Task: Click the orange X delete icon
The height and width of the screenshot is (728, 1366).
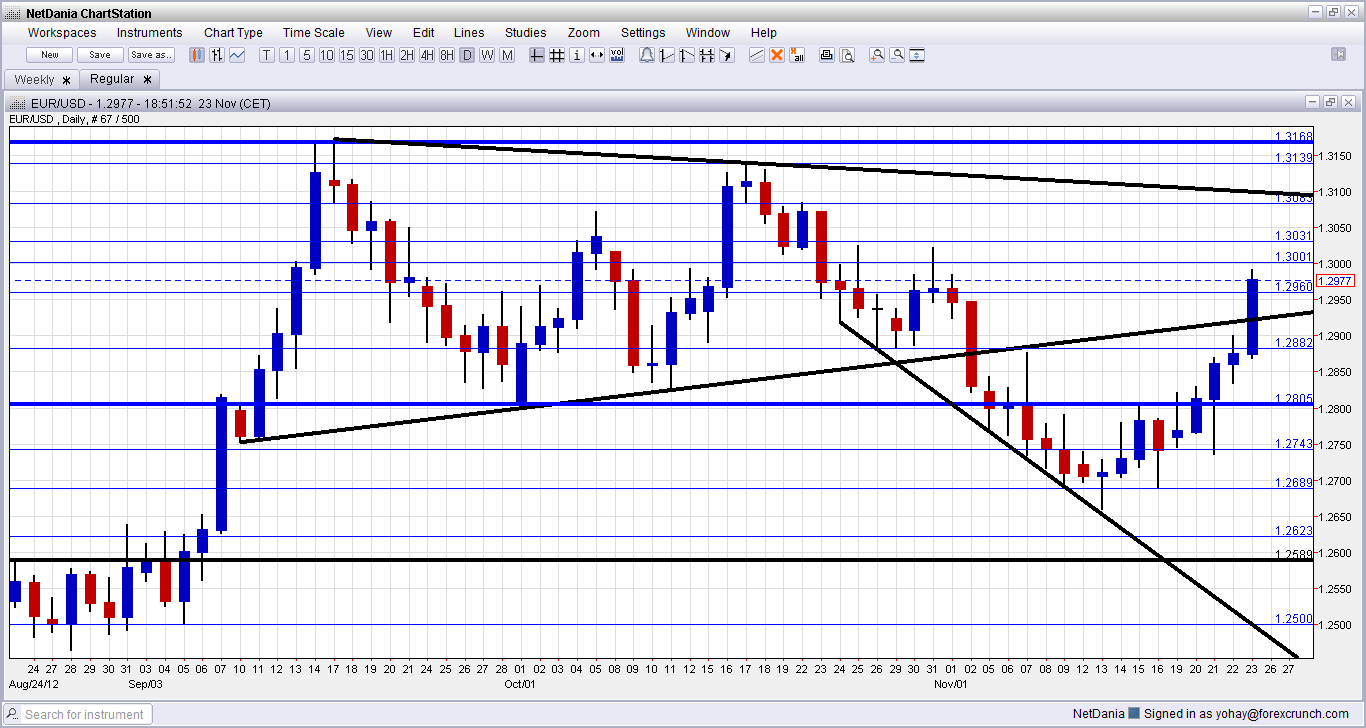Action: pyautogui.click(x=777, y=55)
